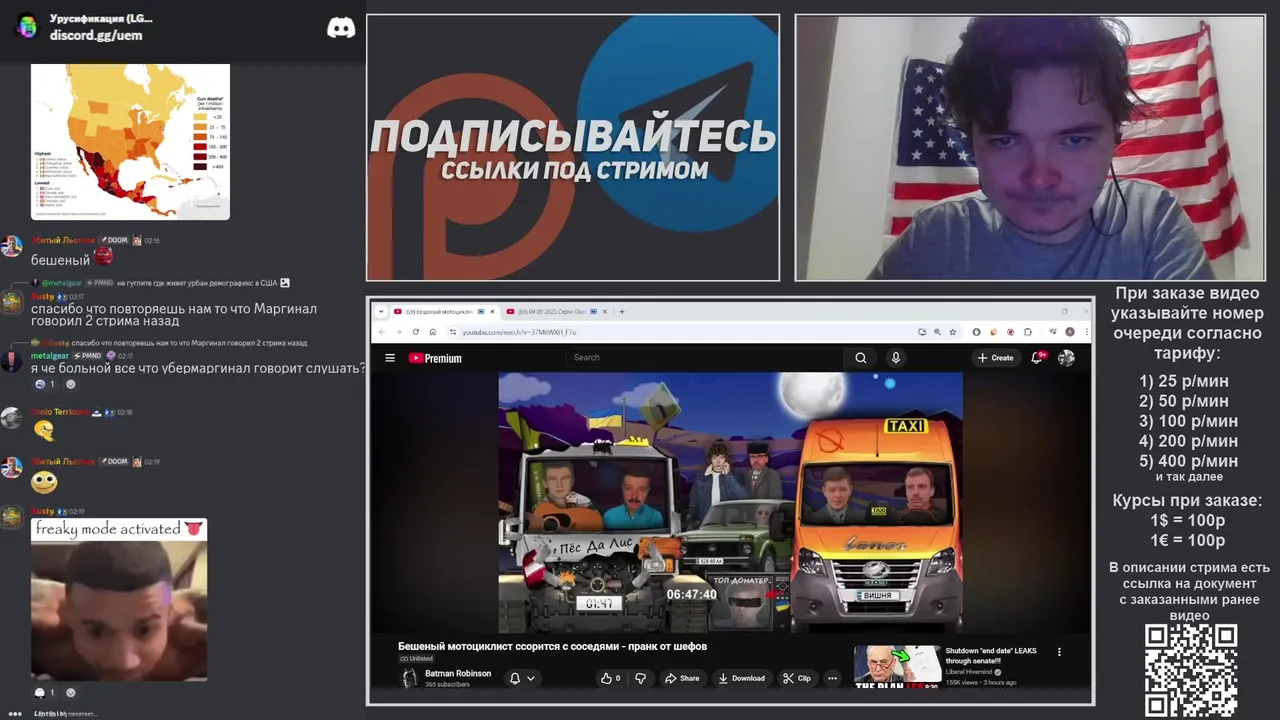
Task: Reload the page in the browser
Action: (x=415, y=332)
